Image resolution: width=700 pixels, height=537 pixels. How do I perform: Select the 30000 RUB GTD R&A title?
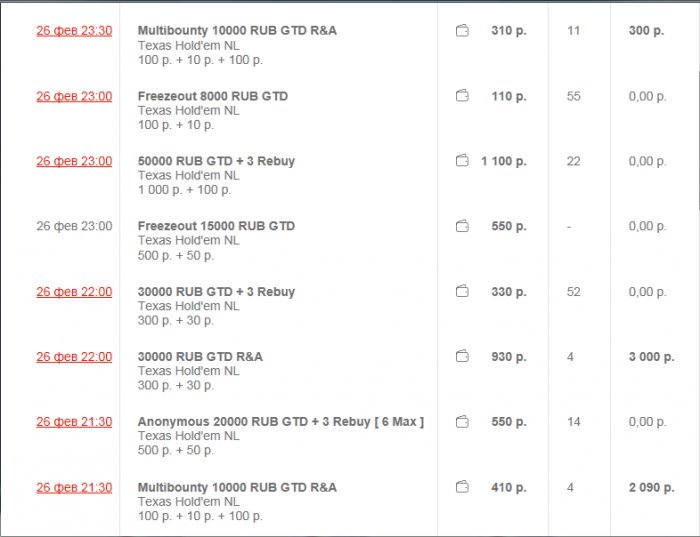pyautogui.click(x=200, y=357)
